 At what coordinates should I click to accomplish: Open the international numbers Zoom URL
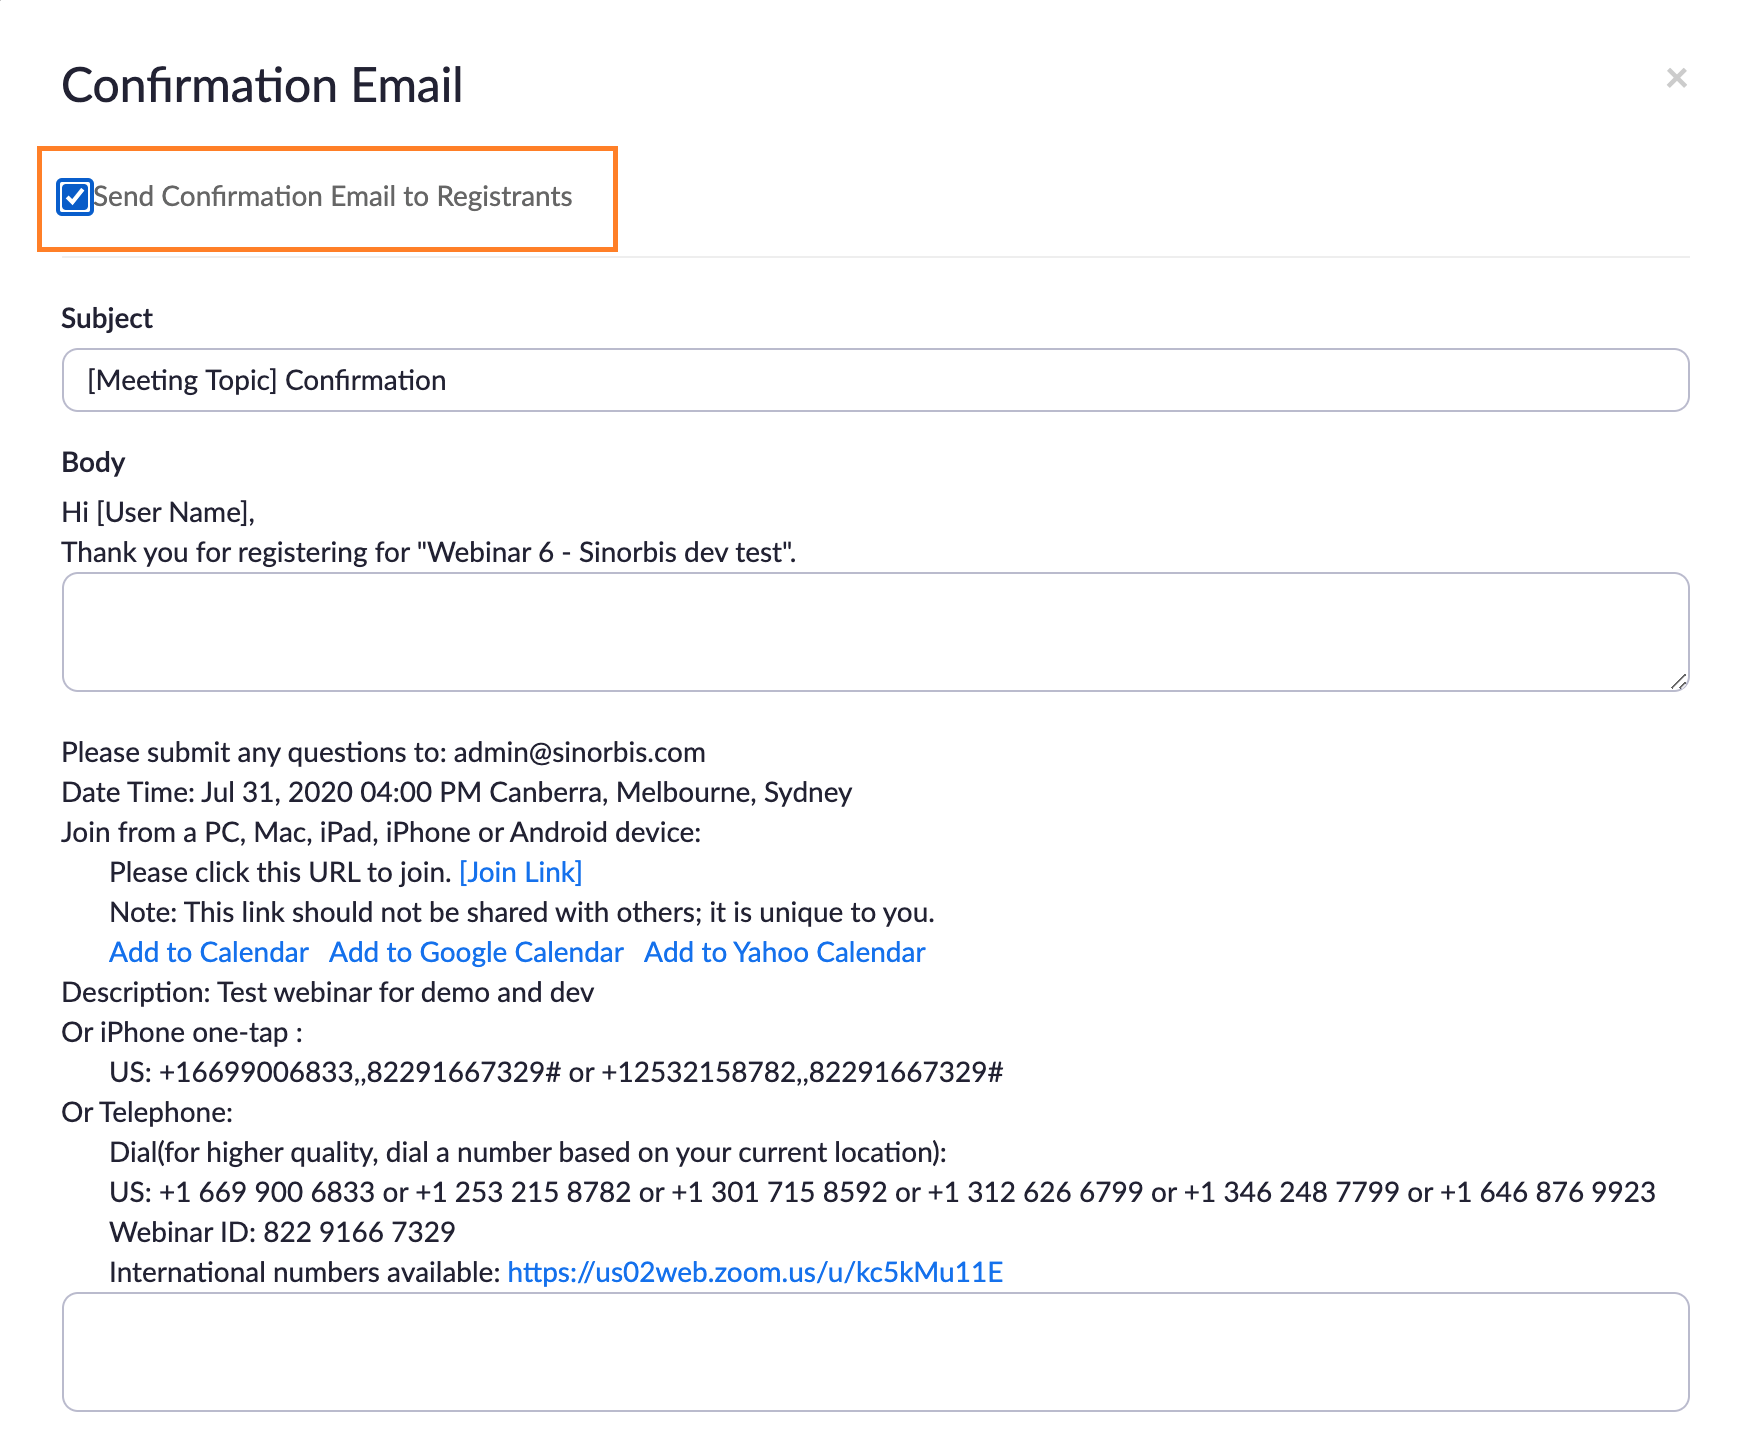755,1271
